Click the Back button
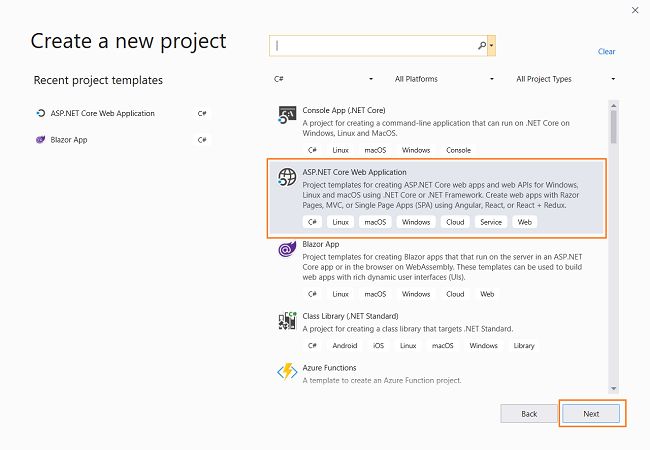Viewport: 650px width, 450px height. tap(529, 414)
